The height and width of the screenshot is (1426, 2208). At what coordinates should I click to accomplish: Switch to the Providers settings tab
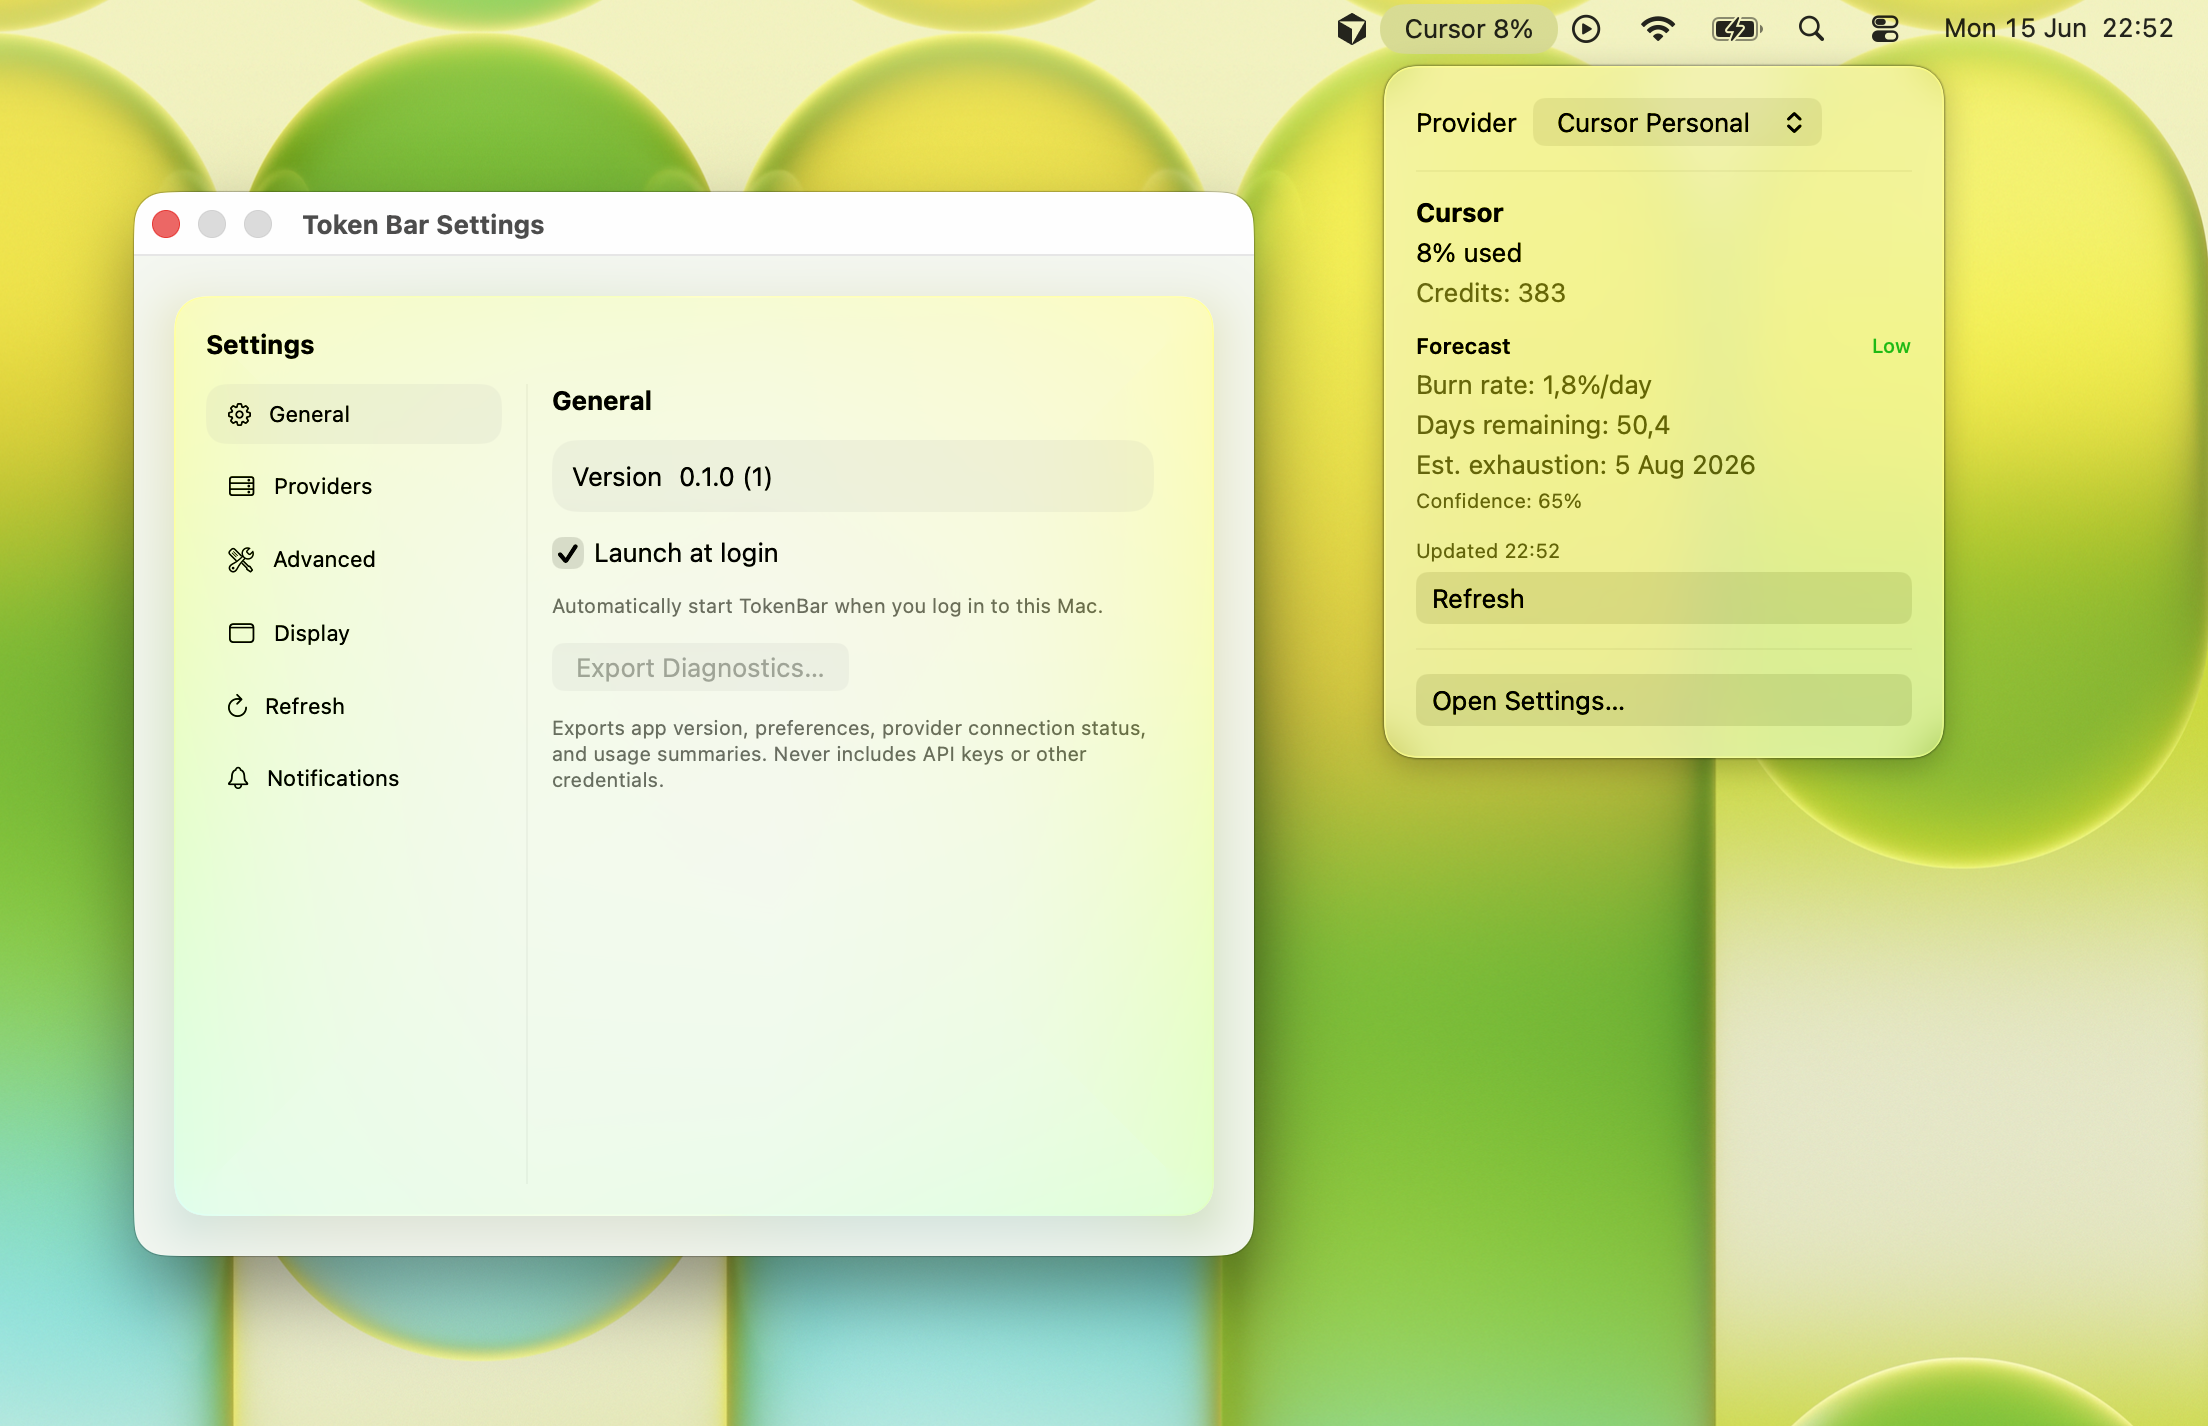(x=354, y=486)
